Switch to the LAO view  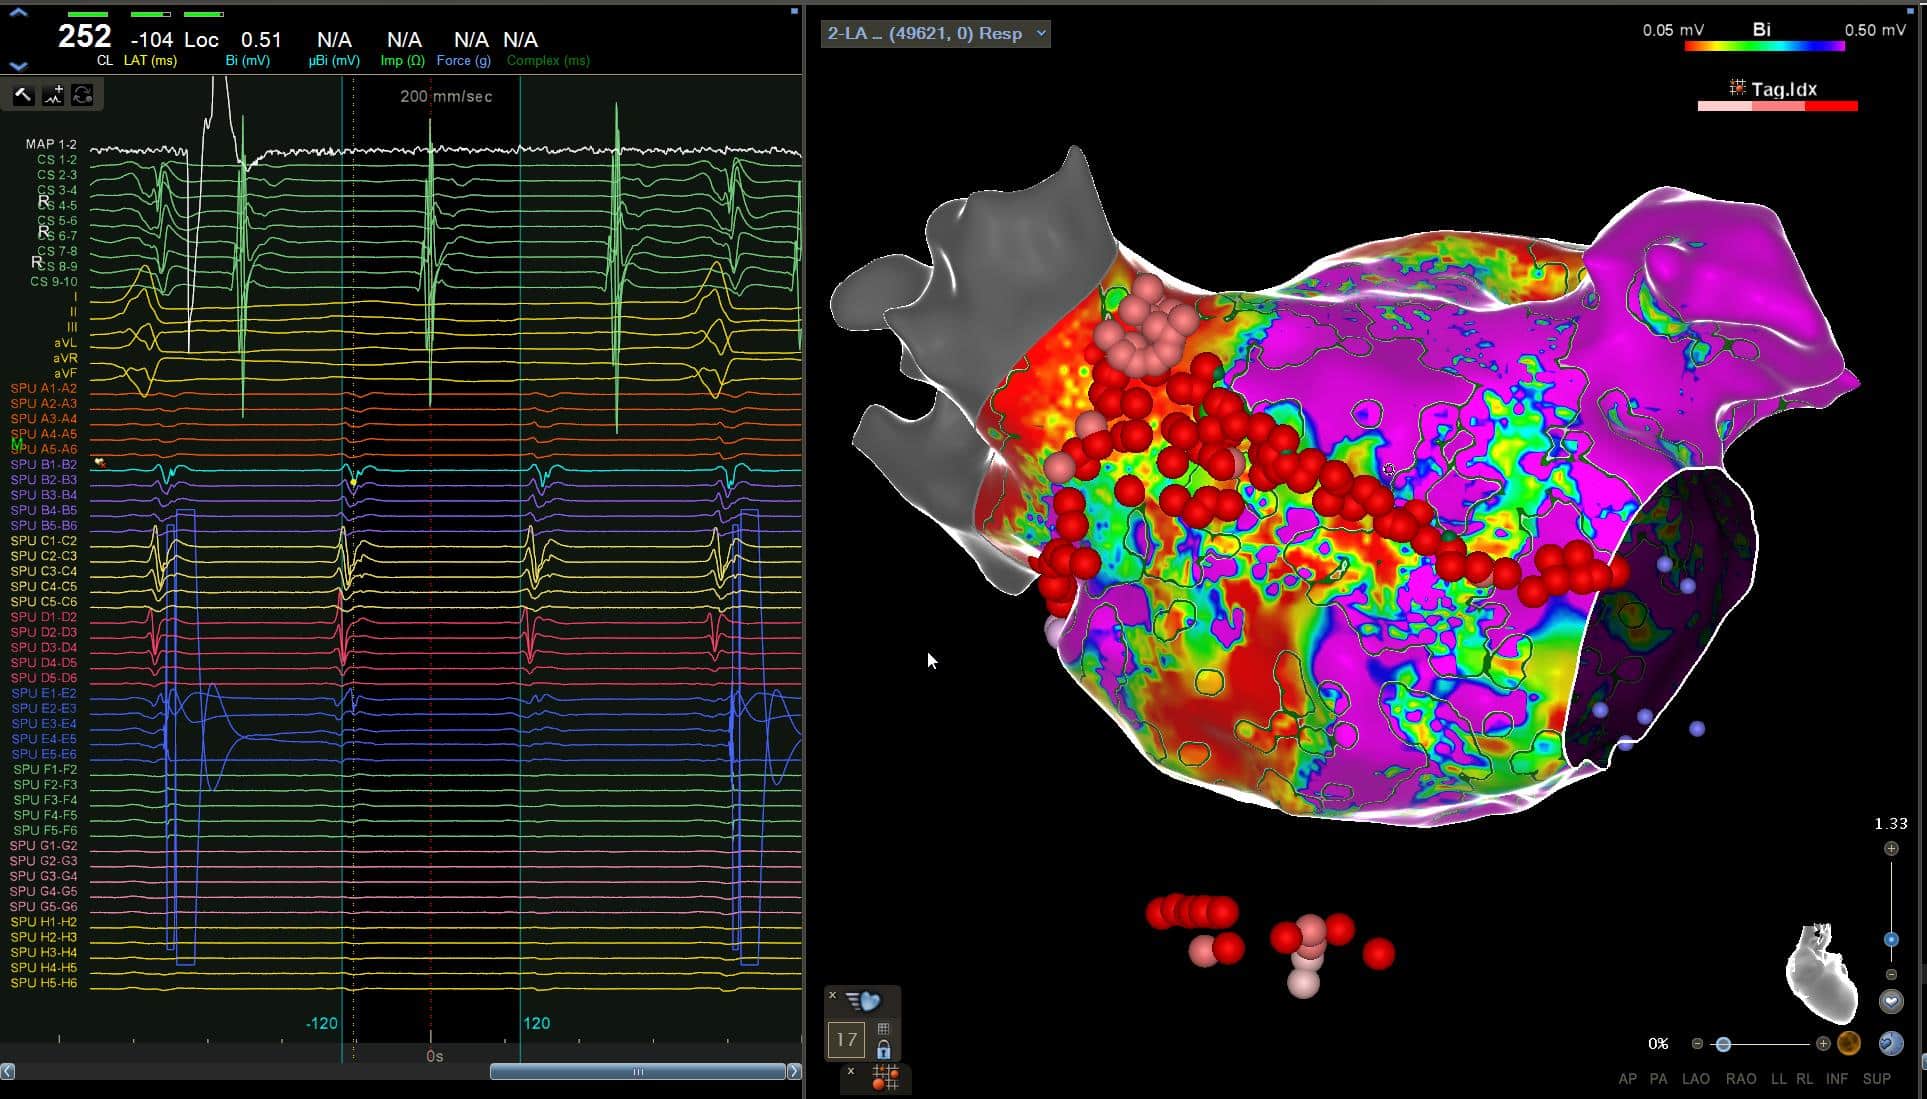point(1696,1079)
